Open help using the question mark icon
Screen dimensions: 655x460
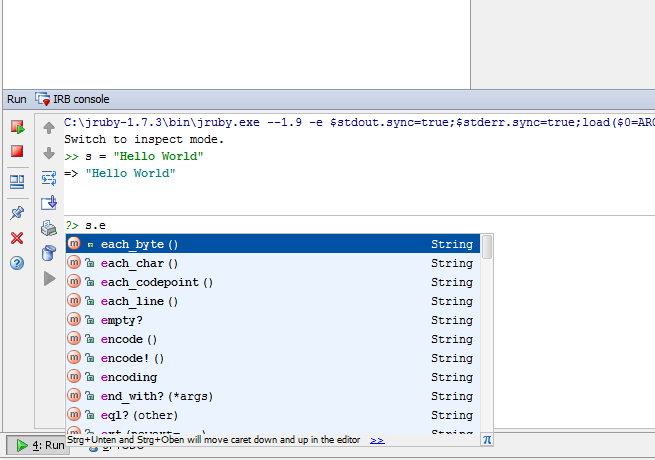[x=17, y=263]
